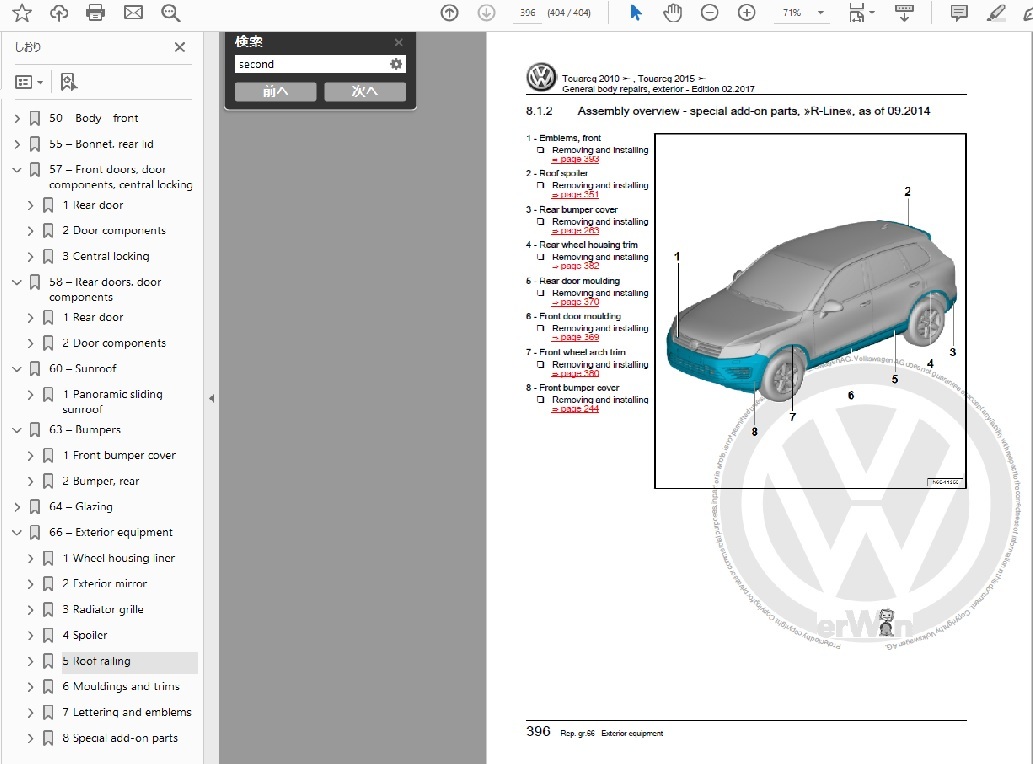Click the Touareg R-Line vehicle diagram
This screenshot has height=764, width=1033.
[810, 311]
